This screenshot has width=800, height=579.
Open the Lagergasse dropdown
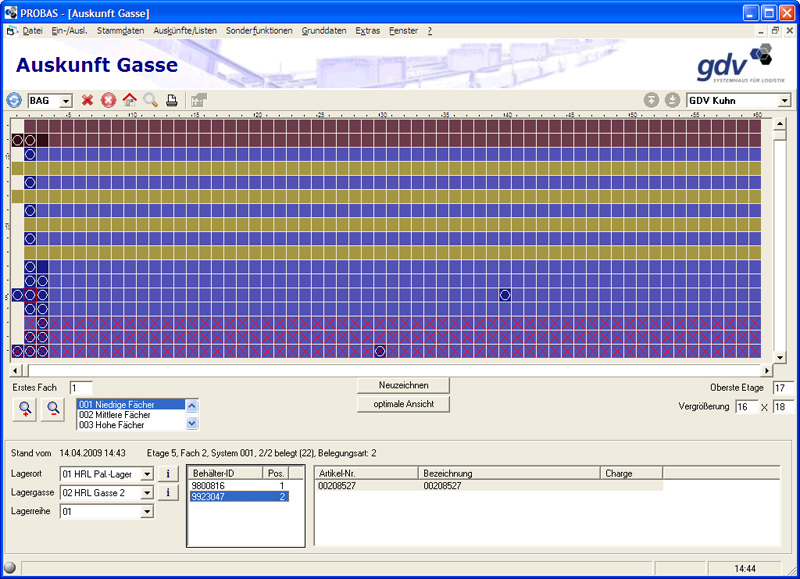pos(147,493)
